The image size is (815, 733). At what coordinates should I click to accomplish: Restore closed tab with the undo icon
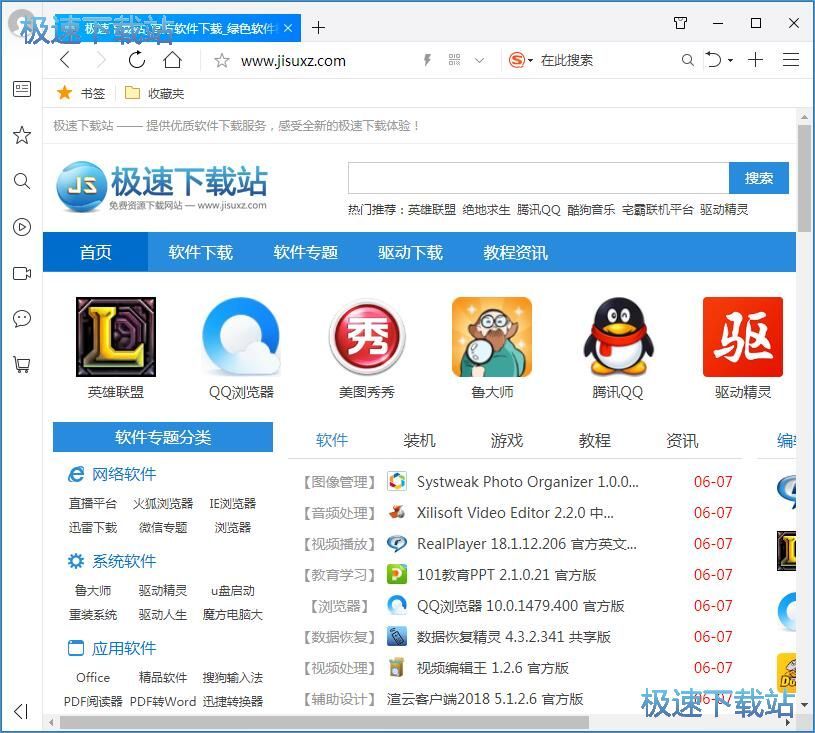tap(713, 60)
